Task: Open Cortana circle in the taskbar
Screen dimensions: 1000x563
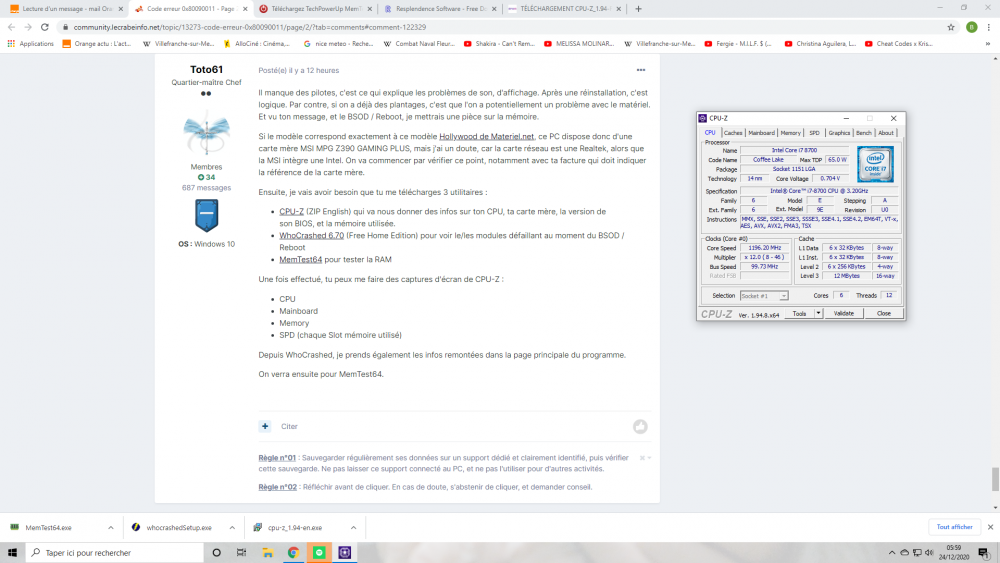Action: [x=216, y=552]
